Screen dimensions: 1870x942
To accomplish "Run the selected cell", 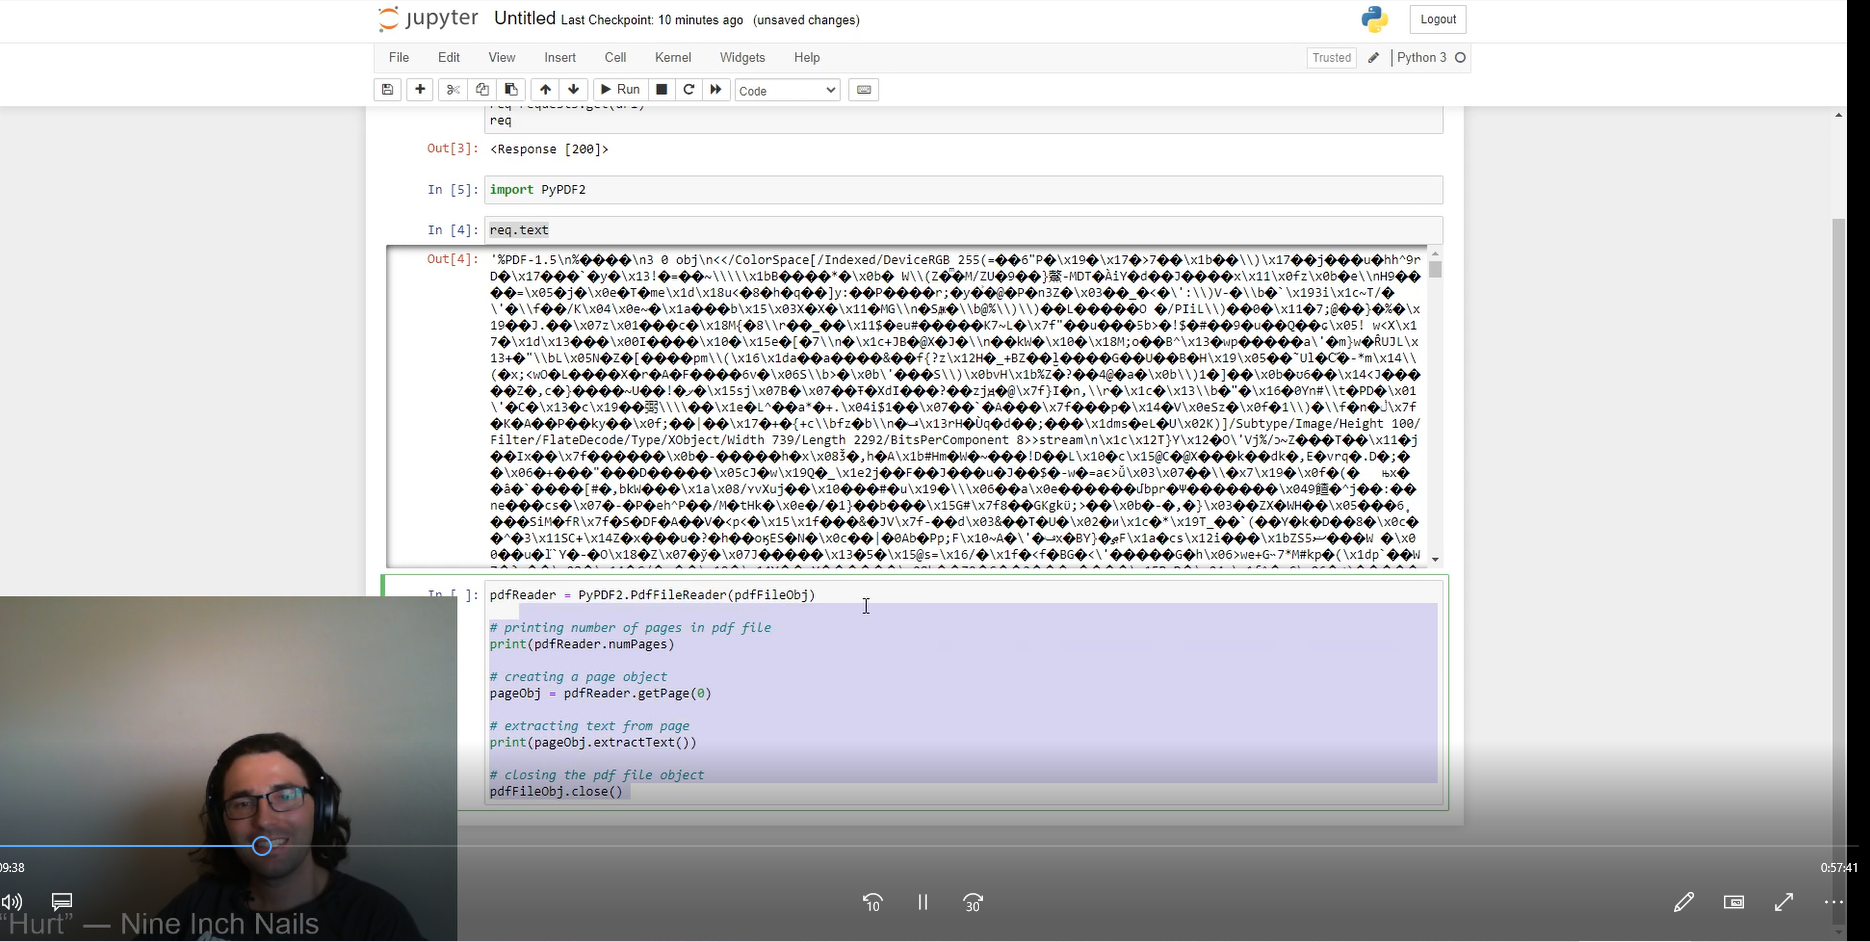I will point(619,90).
